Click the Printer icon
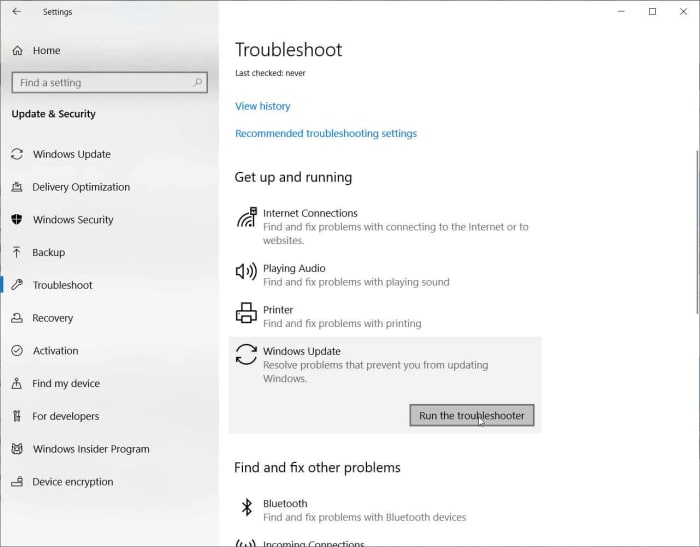Screen dimensions: 700x547 click(246, 314)
